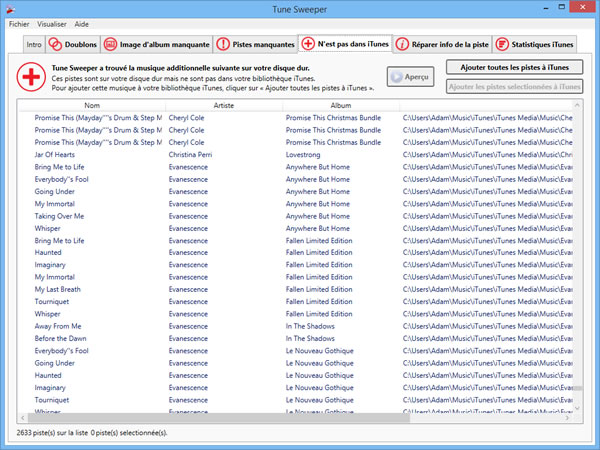Select the N'est pas dans iTunes tab

click(x=345, y=44)
